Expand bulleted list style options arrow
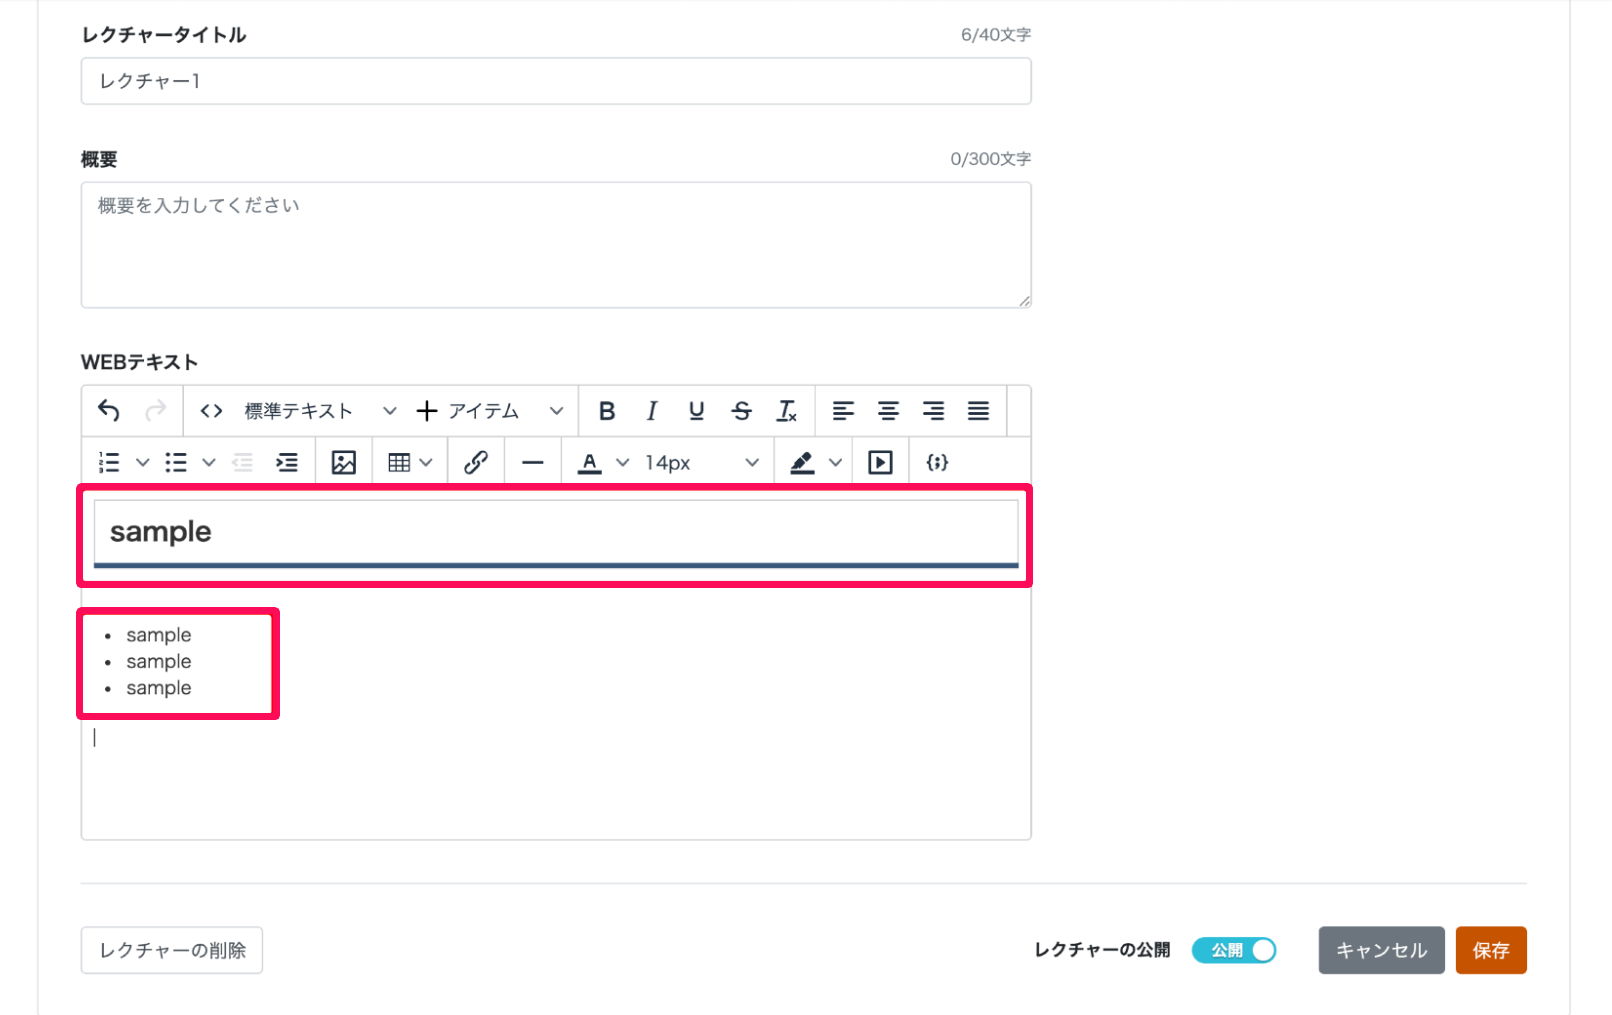 coord(209,463)
